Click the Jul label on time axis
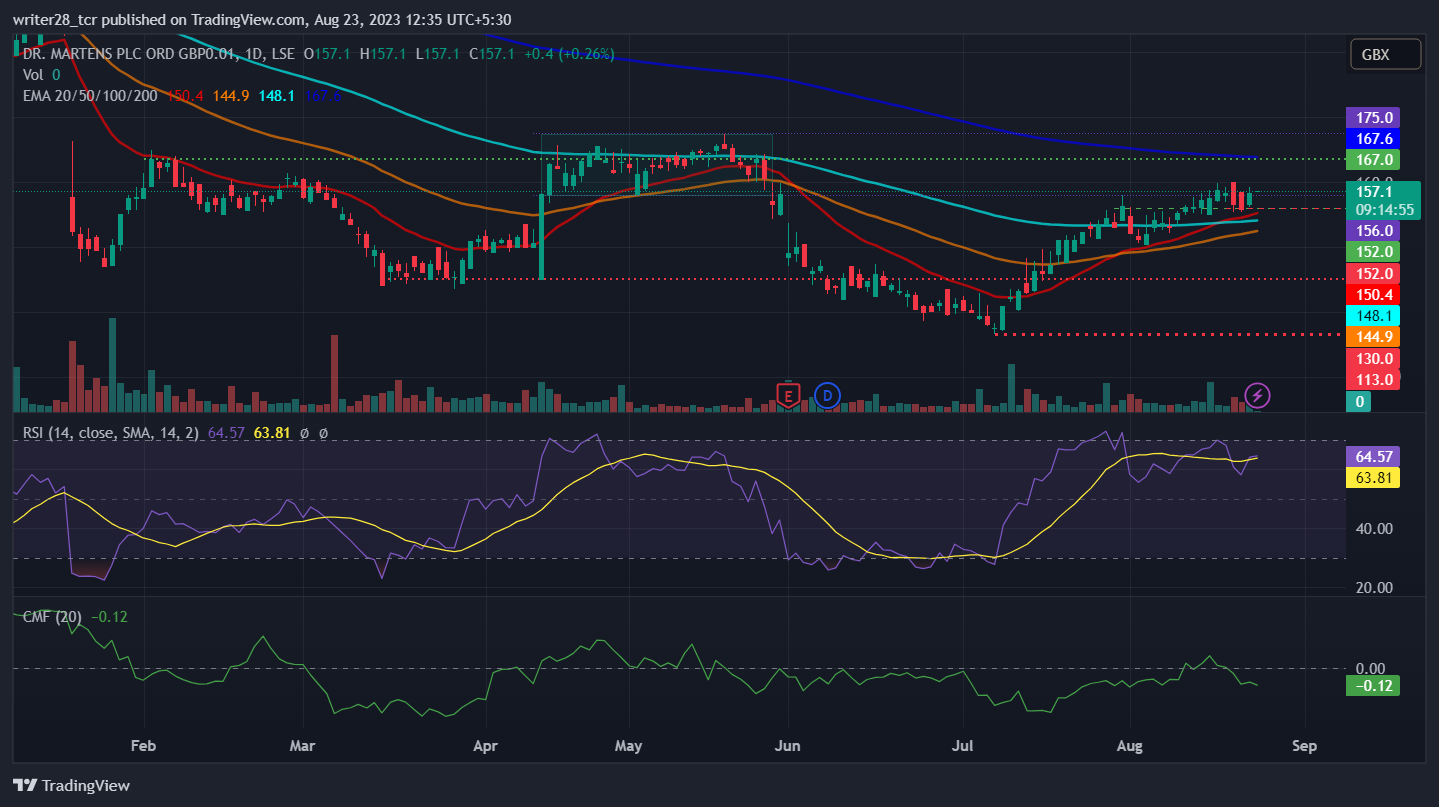This screenshot has width=1439, height=807. coord(963,746)
